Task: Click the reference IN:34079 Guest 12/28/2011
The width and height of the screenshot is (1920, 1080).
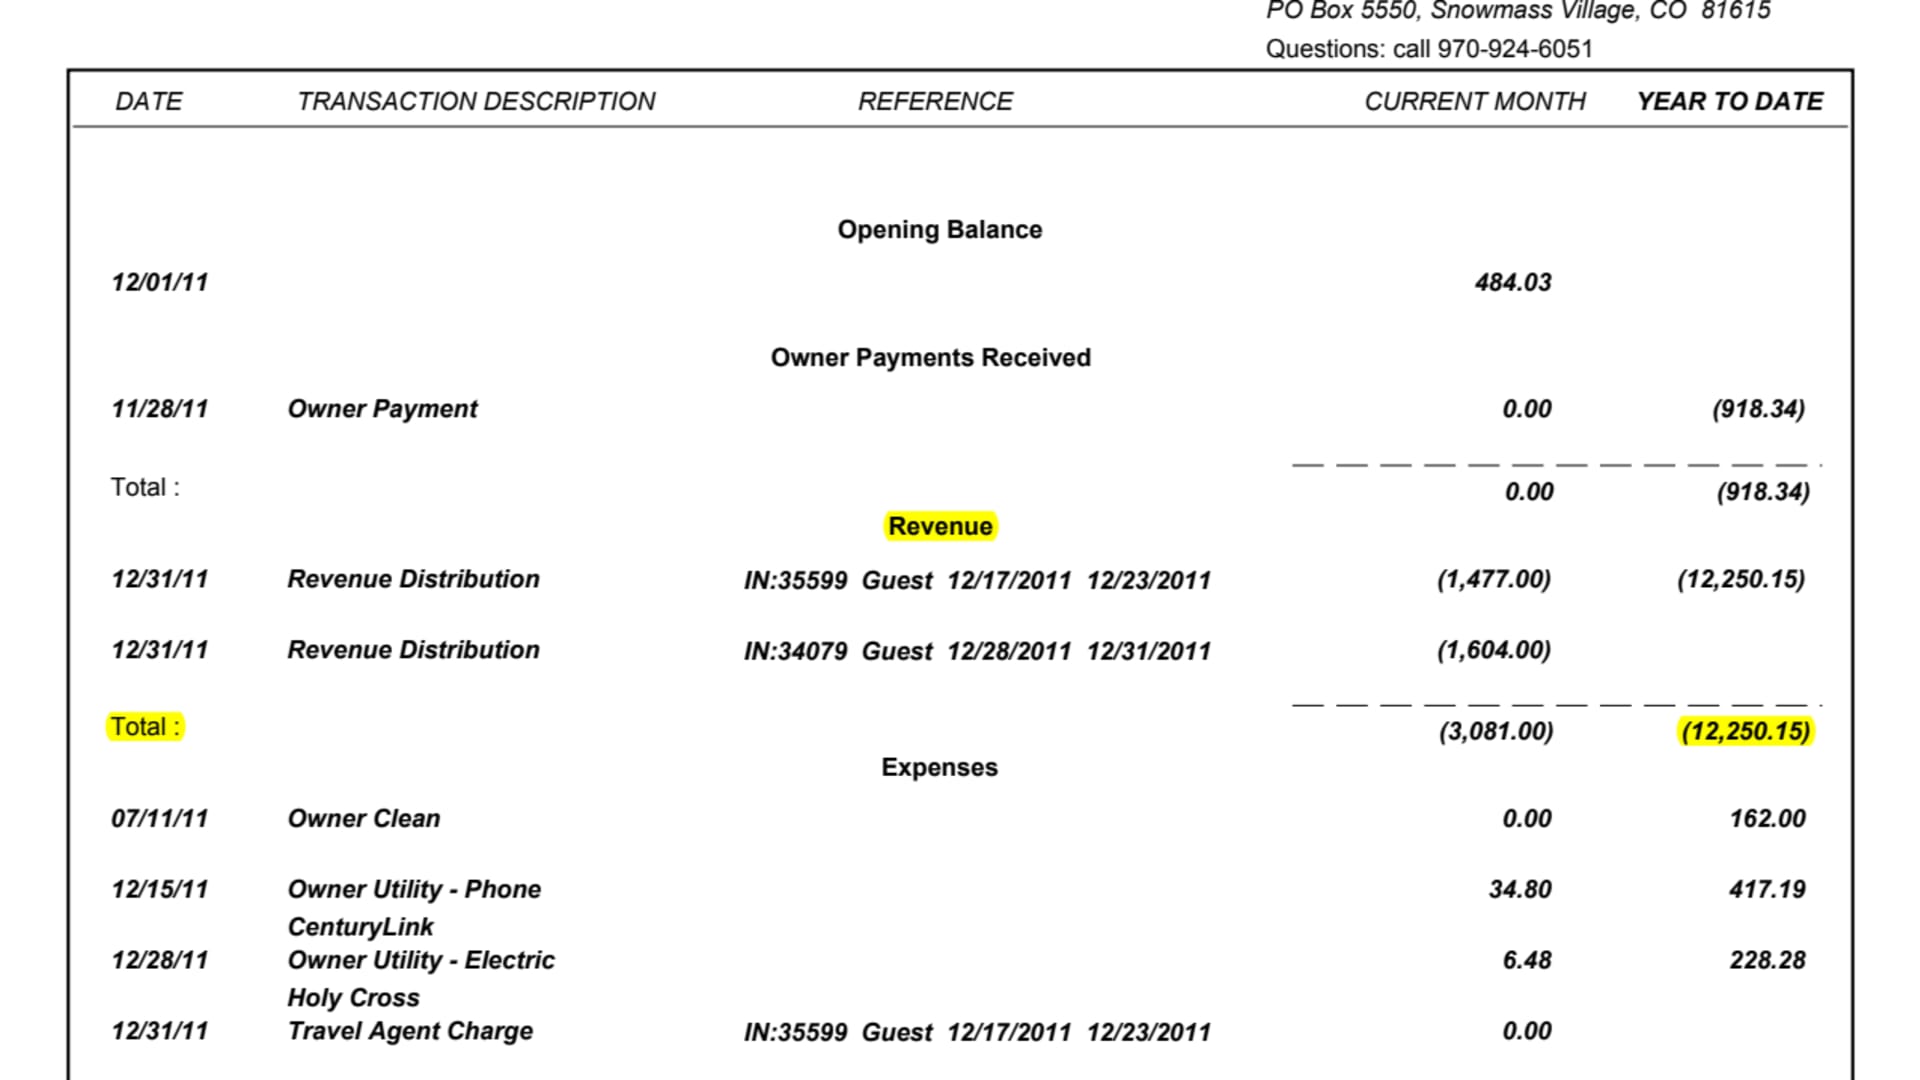Action: click(977, 651)
